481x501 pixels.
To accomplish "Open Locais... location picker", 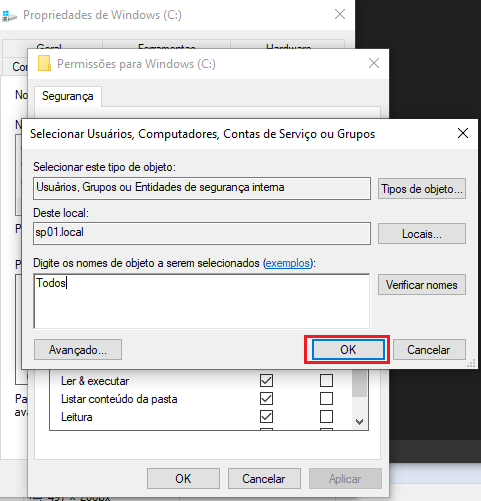I will [422, 234].
